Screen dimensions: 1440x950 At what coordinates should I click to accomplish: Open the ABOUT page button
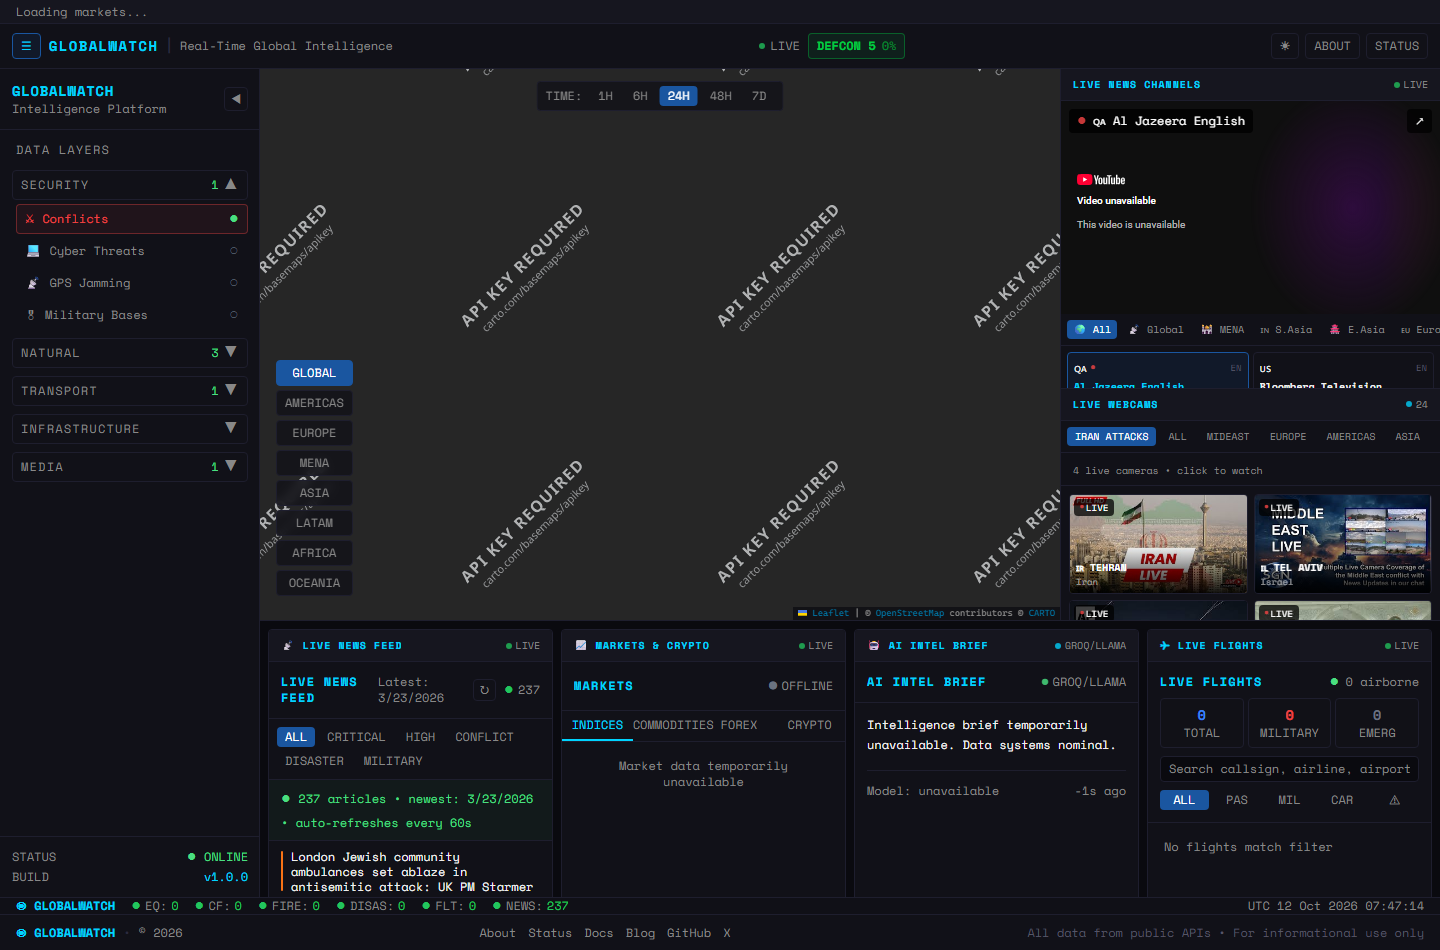[1332, 46]
